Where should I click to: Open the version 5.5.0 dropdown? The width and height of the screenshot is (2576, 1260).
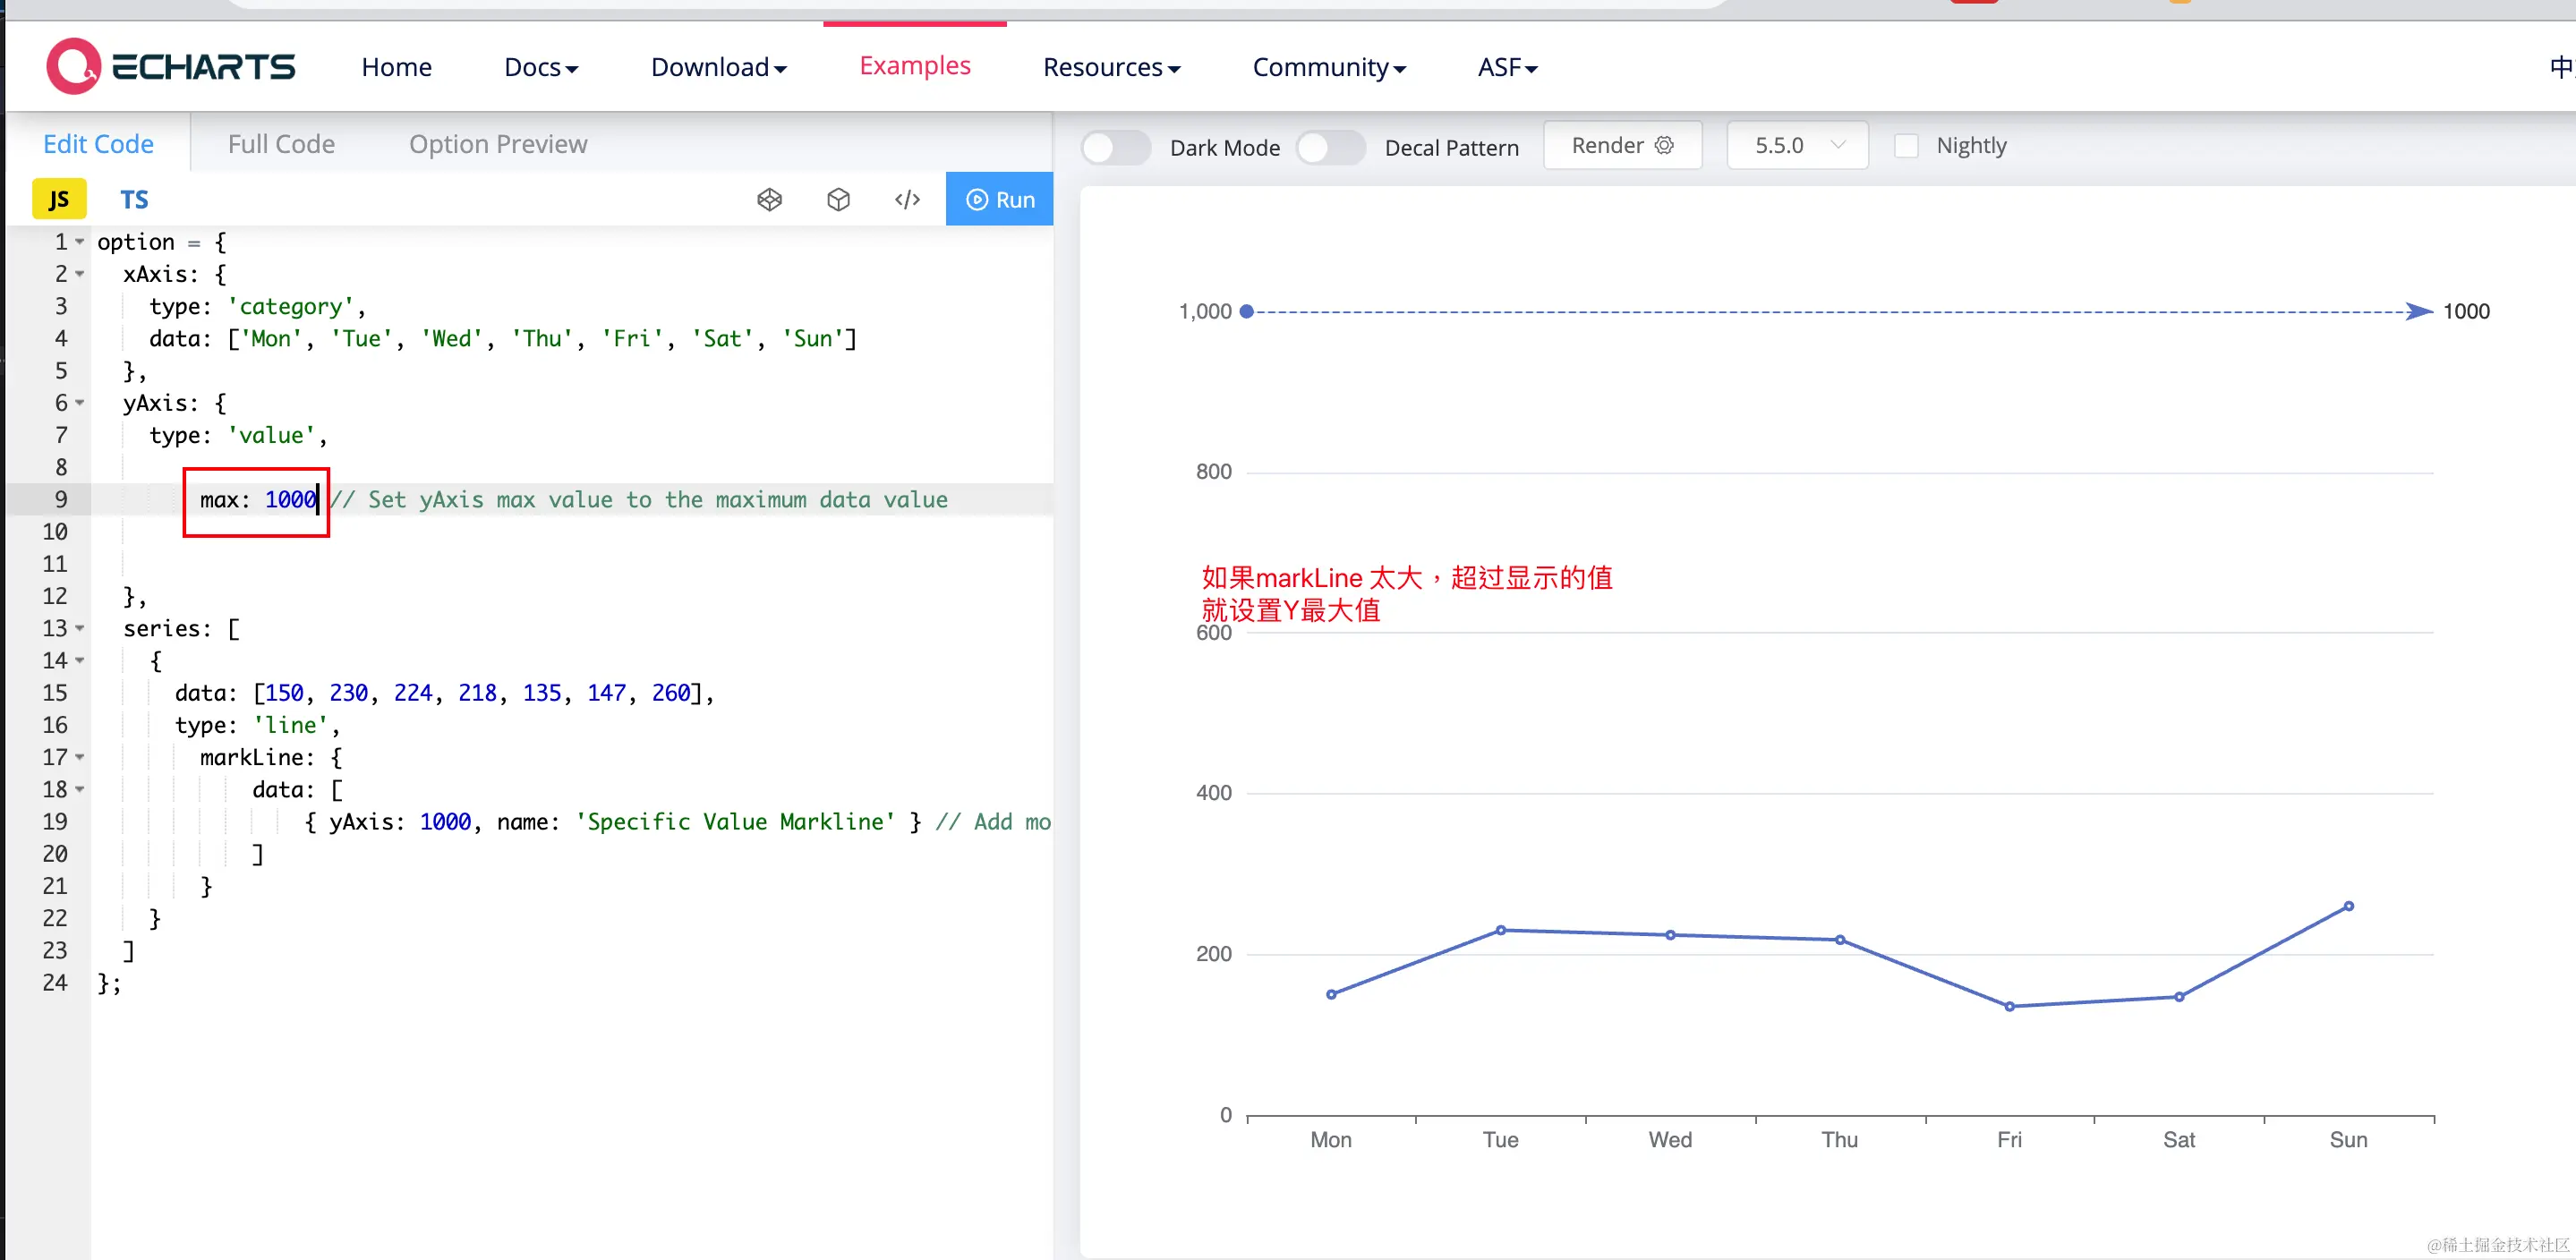(1796, 145)
